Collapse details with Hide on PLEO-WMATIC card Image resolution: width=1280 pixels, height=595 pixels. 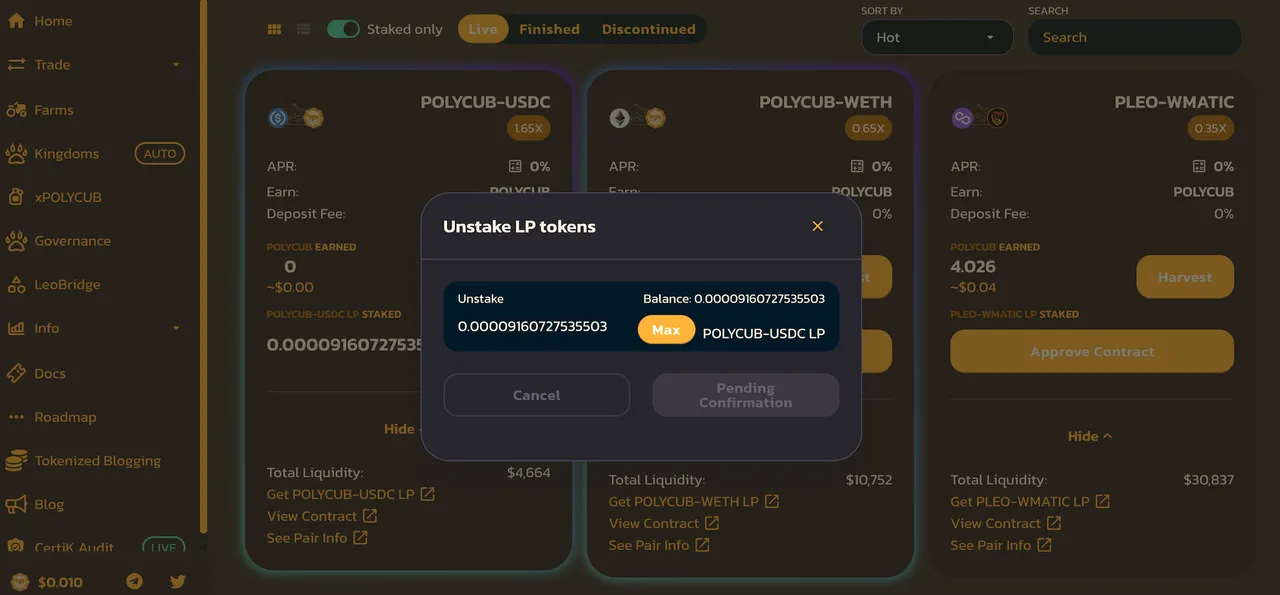tap(1090, 436)
